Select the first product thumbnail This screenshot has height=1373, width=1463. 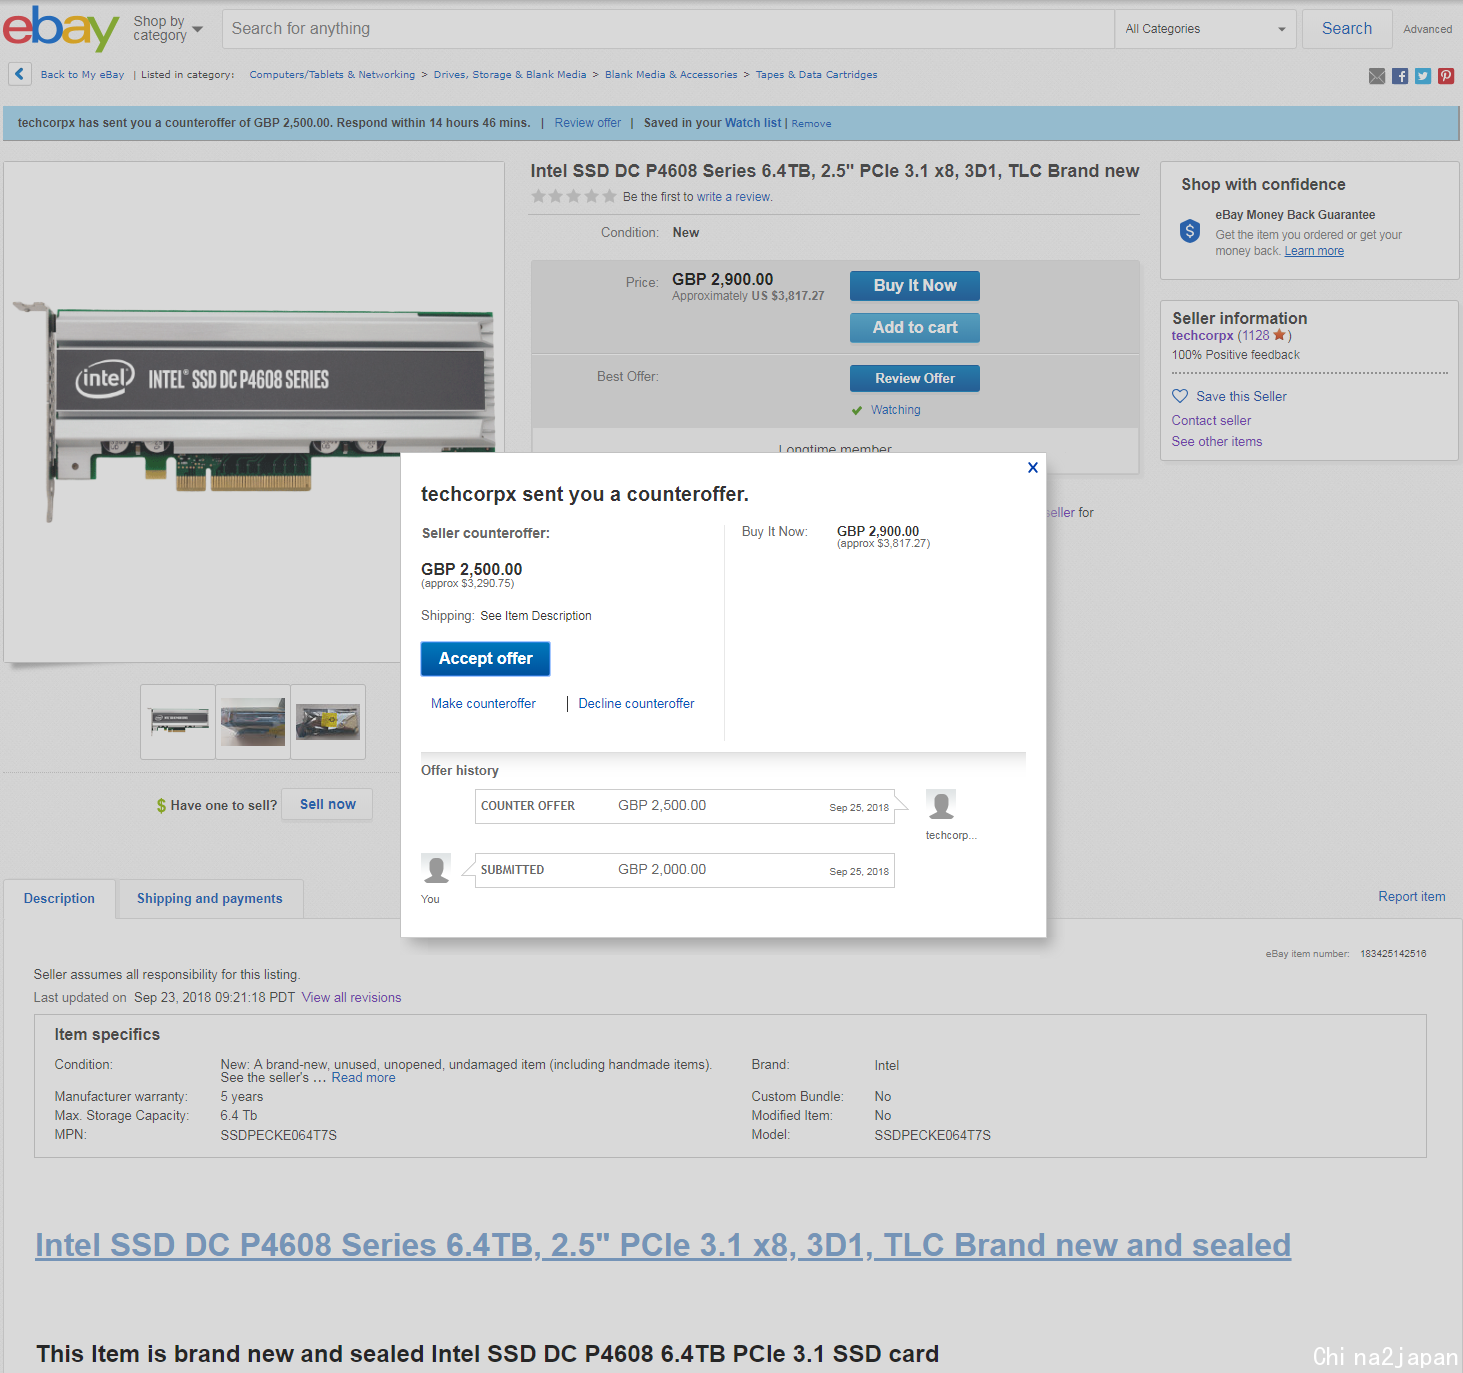coord(178,721)
